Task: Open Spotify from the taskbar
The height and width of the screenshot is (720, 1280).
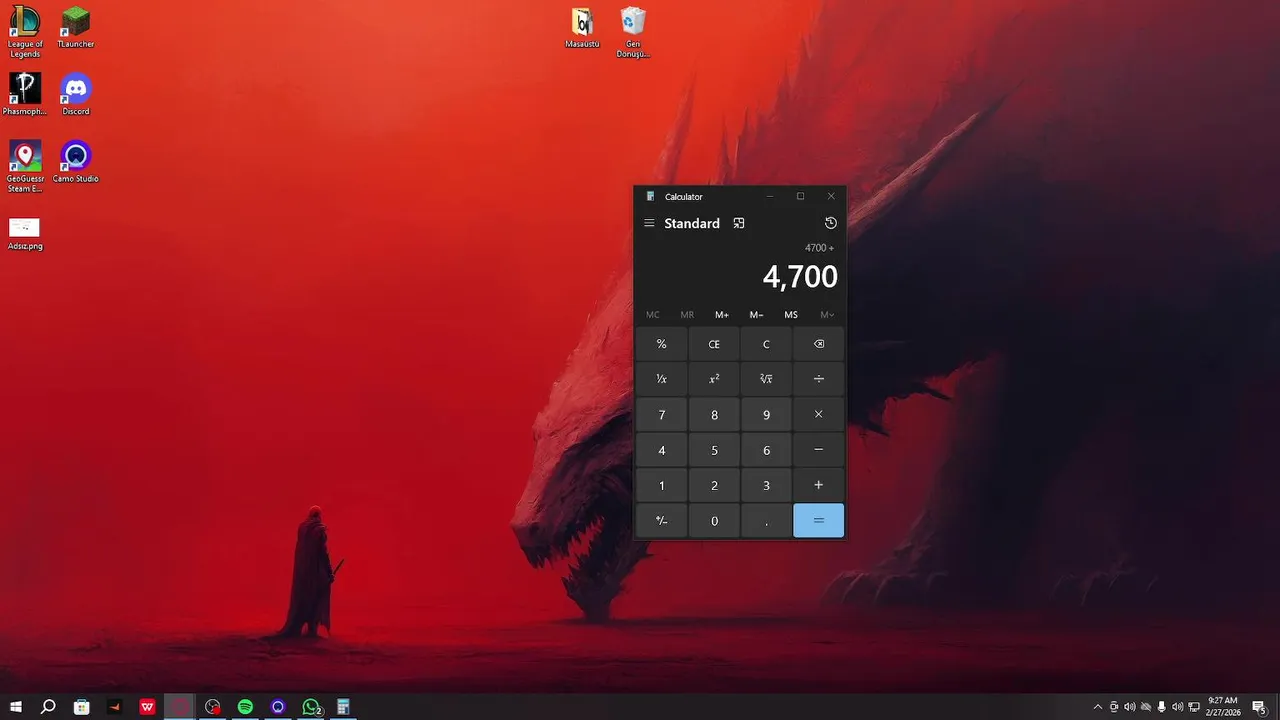Action: click(245, 707)
